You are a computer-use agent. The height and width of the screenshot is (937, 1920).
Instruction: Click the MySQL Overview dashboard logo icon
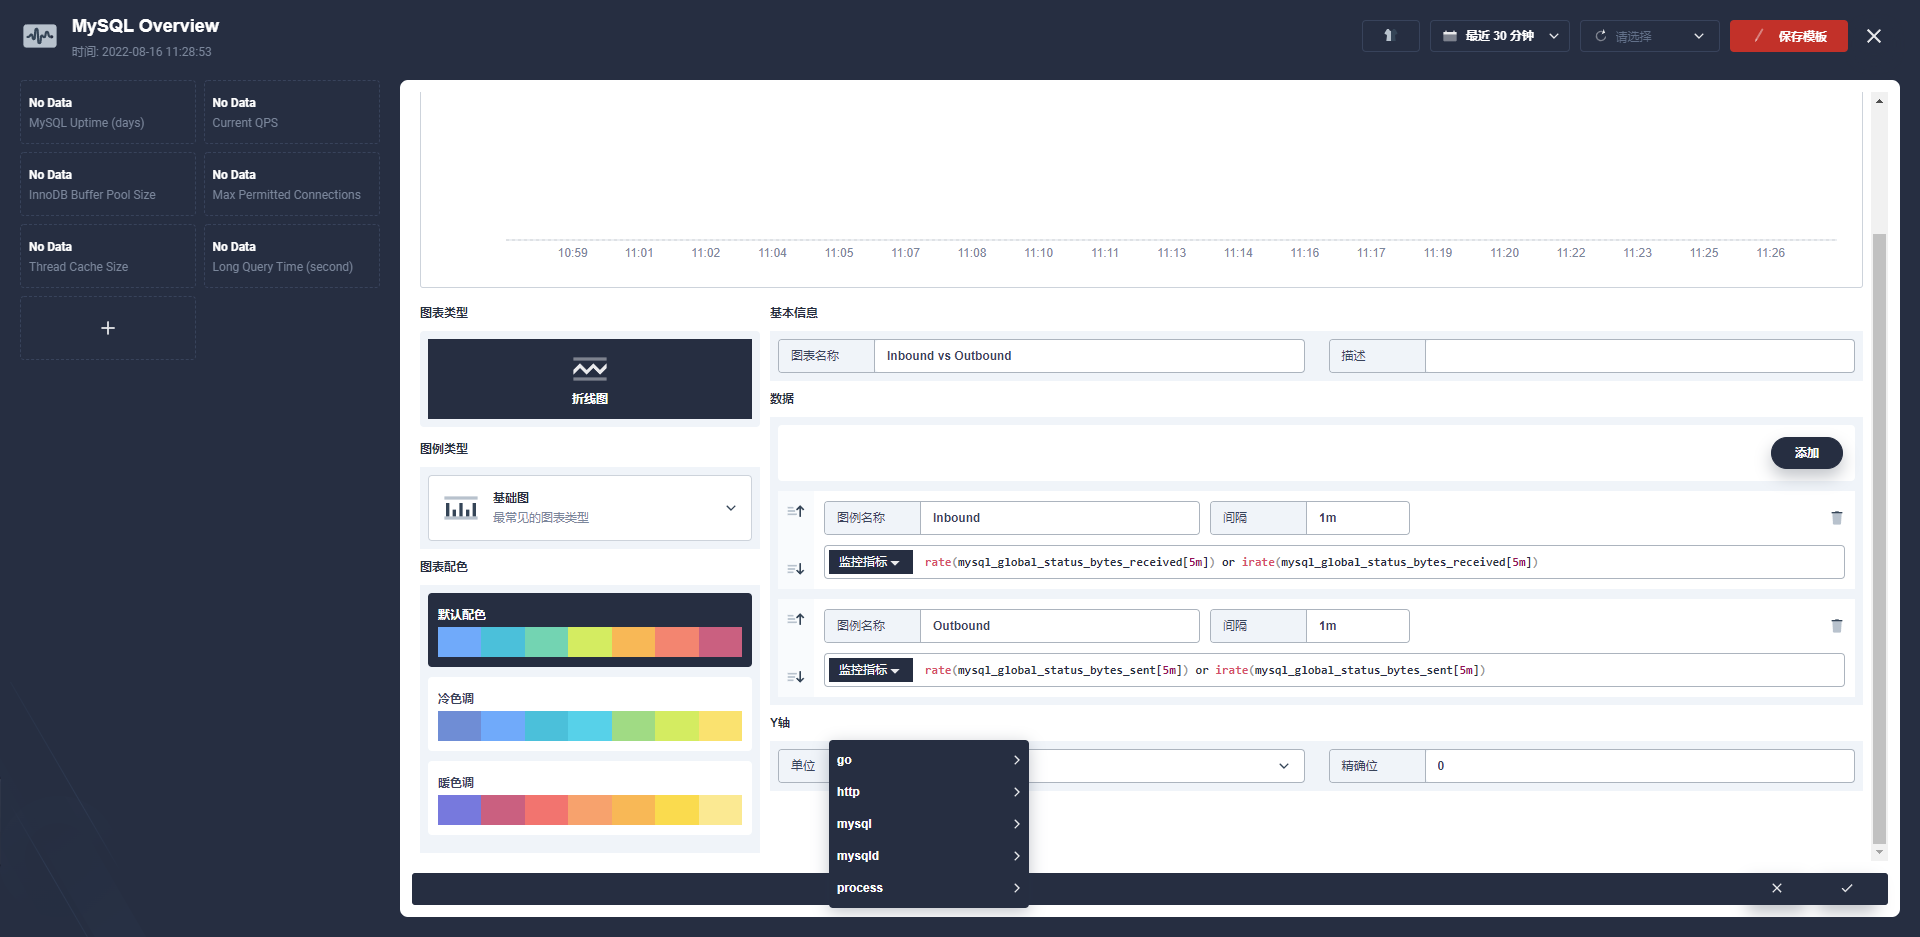tap(40, 36)
